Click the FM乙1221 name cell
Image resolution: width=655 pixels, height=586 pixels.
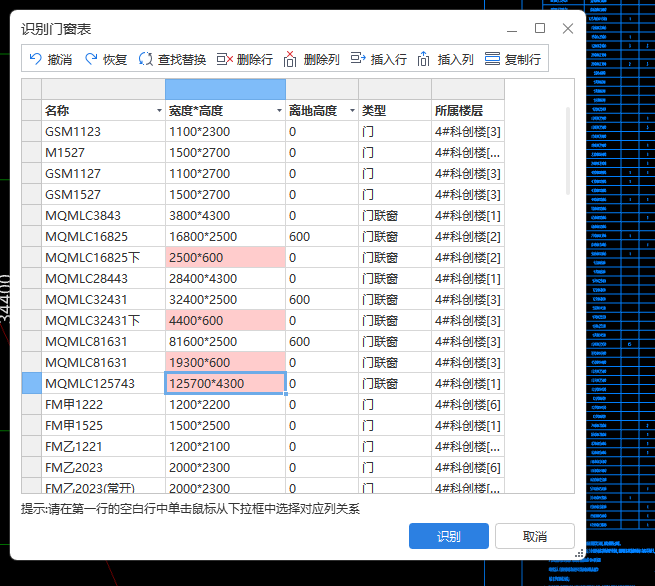click(104, 446)
